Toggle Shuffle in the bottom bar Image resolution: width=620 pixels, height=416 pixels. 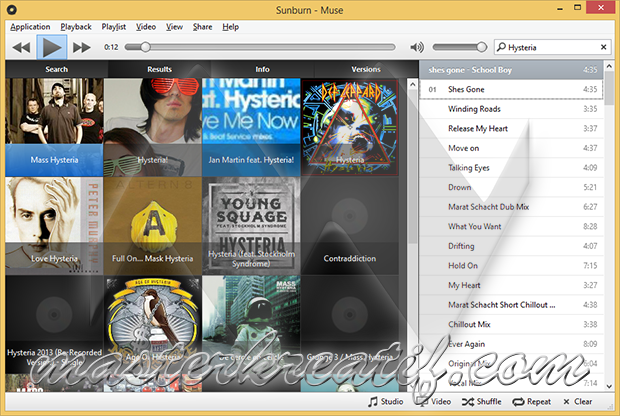[x=481, y=401]
